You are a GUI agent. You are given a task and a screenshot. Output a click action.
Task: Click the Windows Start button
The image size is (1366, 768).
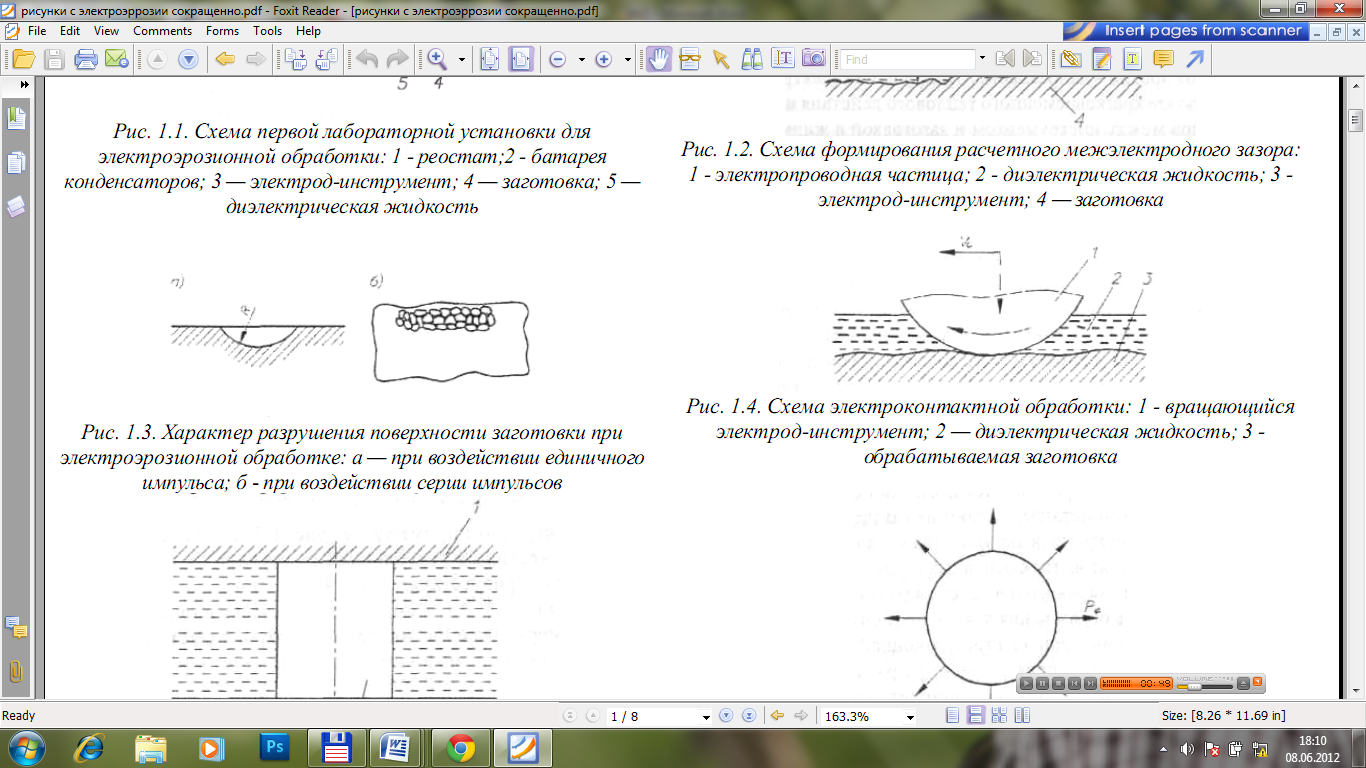tap(26, 748)
